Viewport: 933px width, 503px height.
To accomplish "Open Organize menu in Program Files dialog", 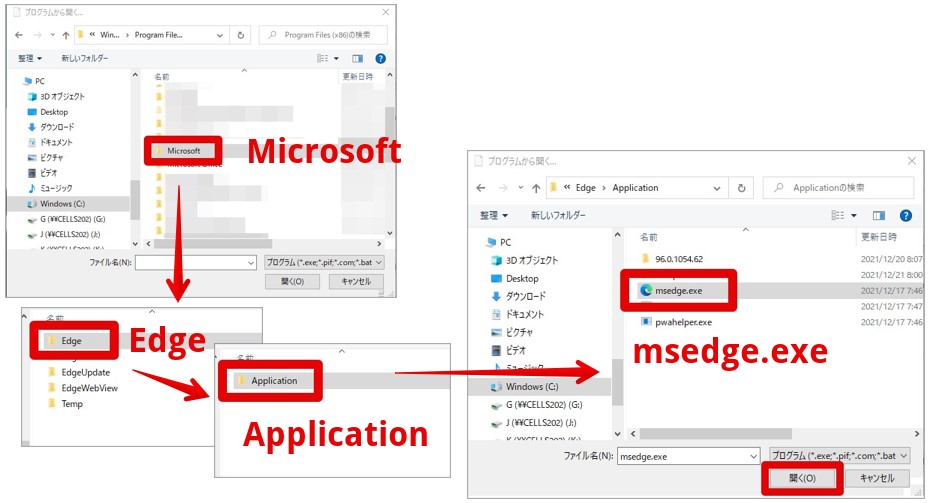I will click(x=30, y=58).
